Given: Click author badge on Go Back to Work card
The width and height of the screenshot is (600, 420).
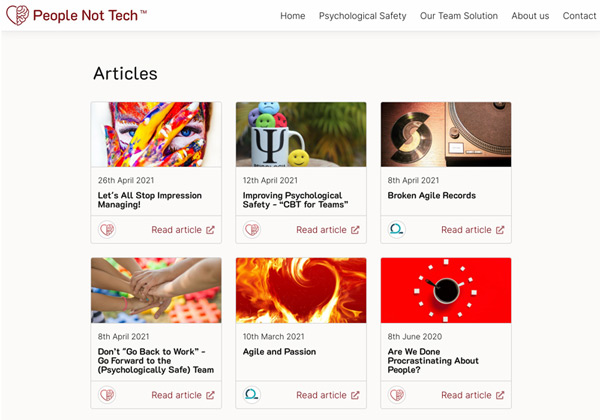Looking at the screenshot, I should pos(107,395).
